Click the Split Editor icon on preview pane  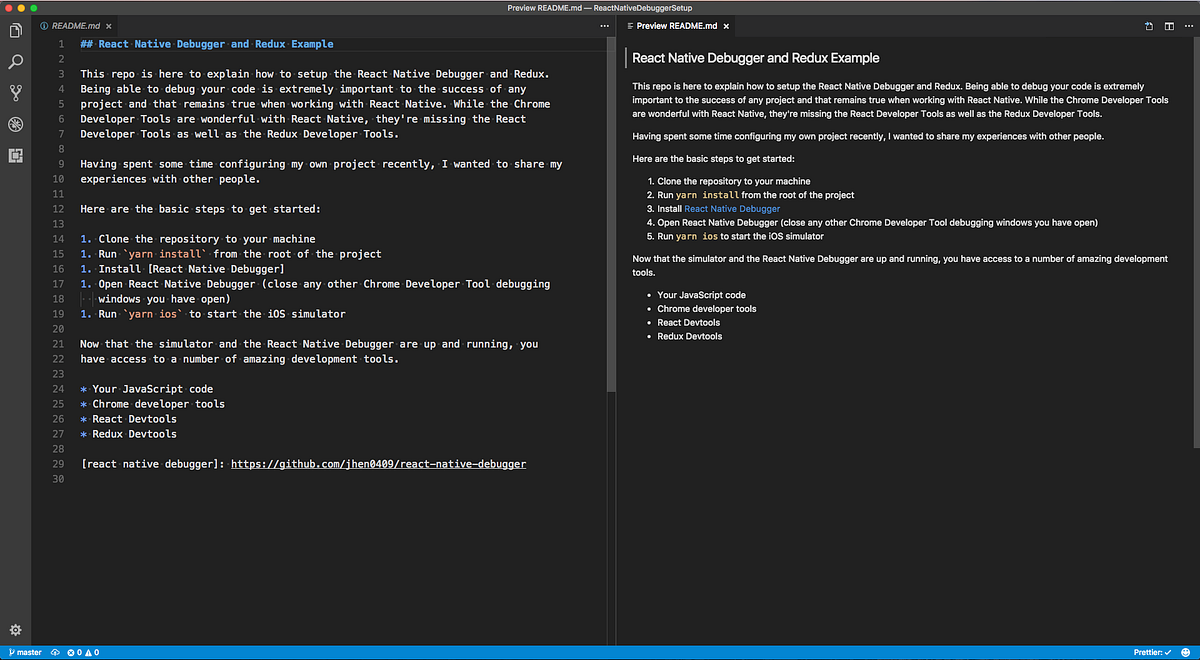click(1169, 26)
